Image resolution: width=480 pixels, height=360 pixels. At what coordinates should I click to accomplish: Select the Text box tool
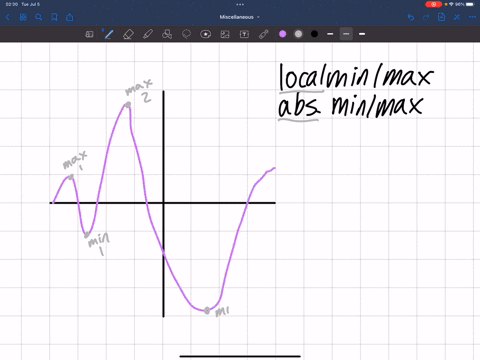(x=244, y=34)
